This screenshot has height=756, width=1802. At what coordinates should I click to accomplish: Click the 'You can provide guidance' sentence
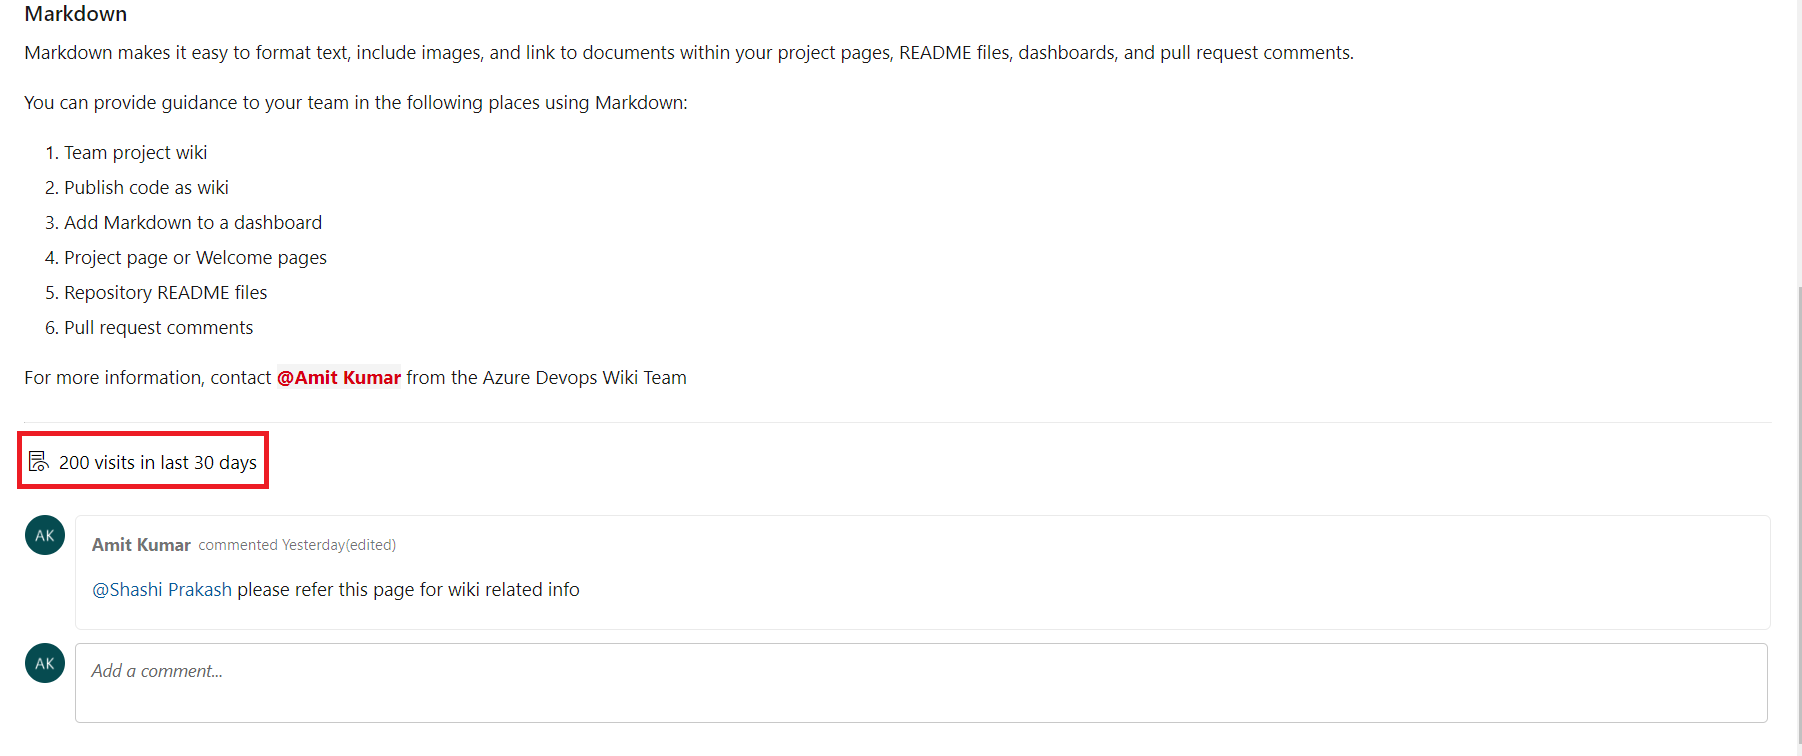356,102
